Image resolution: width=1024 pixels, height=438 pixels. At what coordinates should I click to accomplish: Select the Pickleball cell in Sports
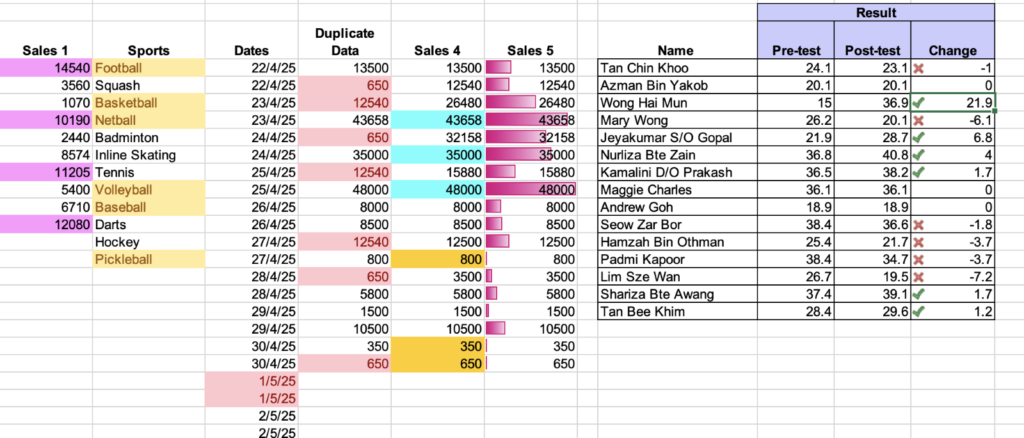[149, 259]
